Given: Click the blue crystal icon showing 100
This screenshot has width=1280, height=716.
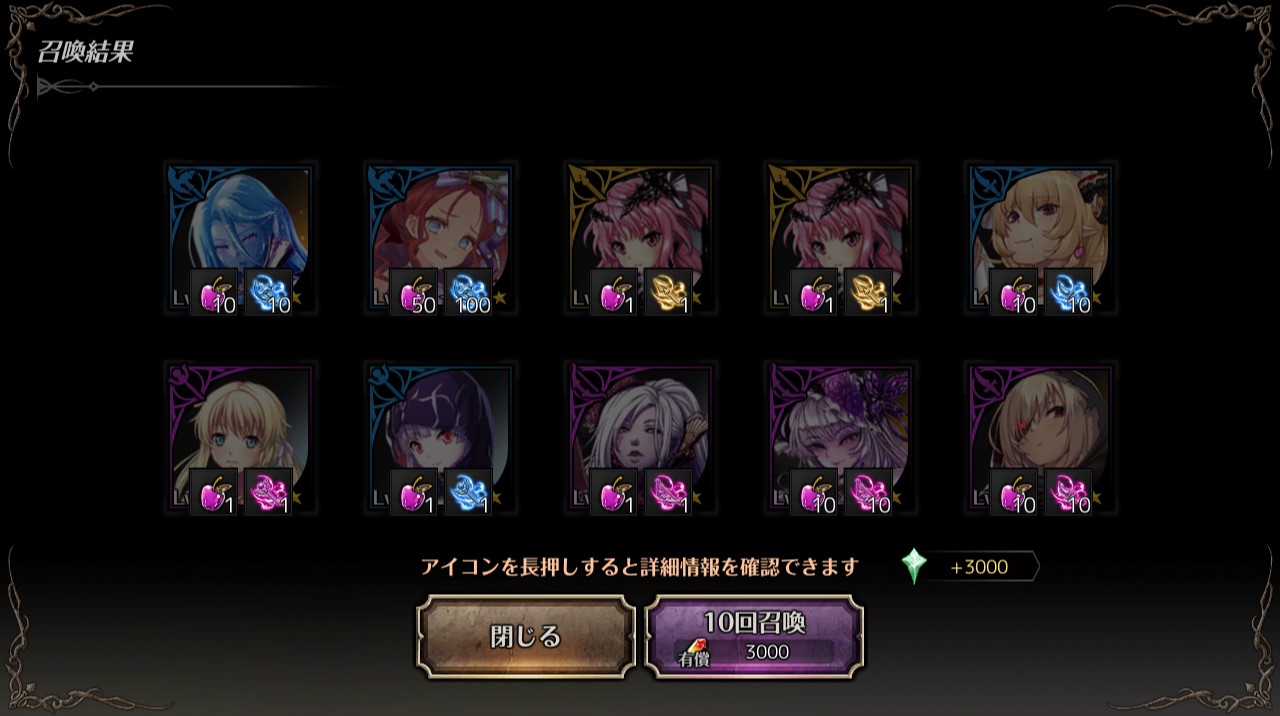Looking at the screenshot, I should (x=468, y=293).
